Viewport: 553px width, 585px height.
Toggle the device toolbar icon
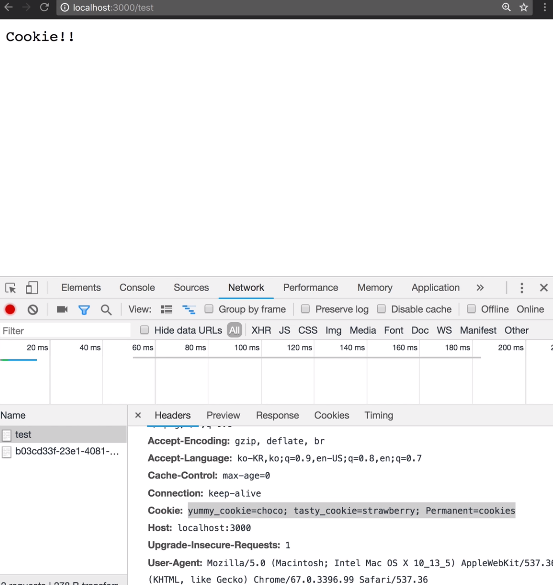pos(32,288)
